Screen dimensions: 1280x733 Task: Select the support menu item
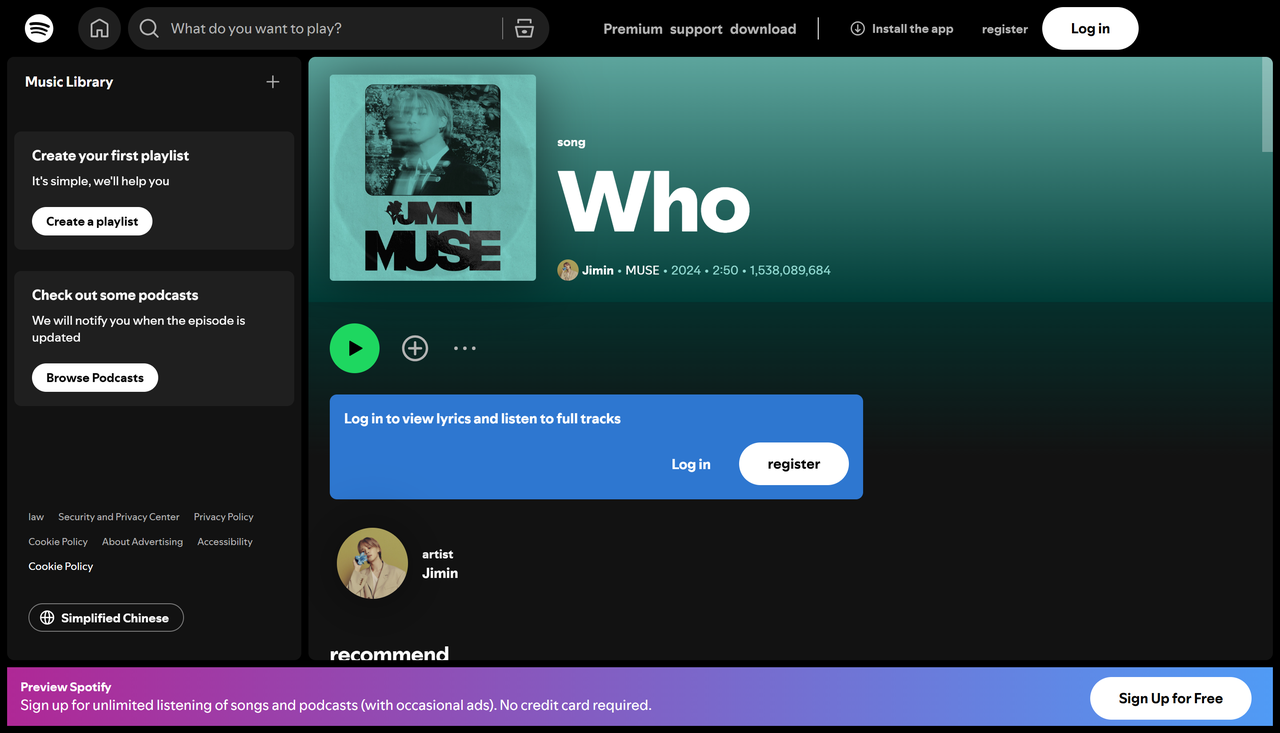pyautogui.click(x=696, y=29)
